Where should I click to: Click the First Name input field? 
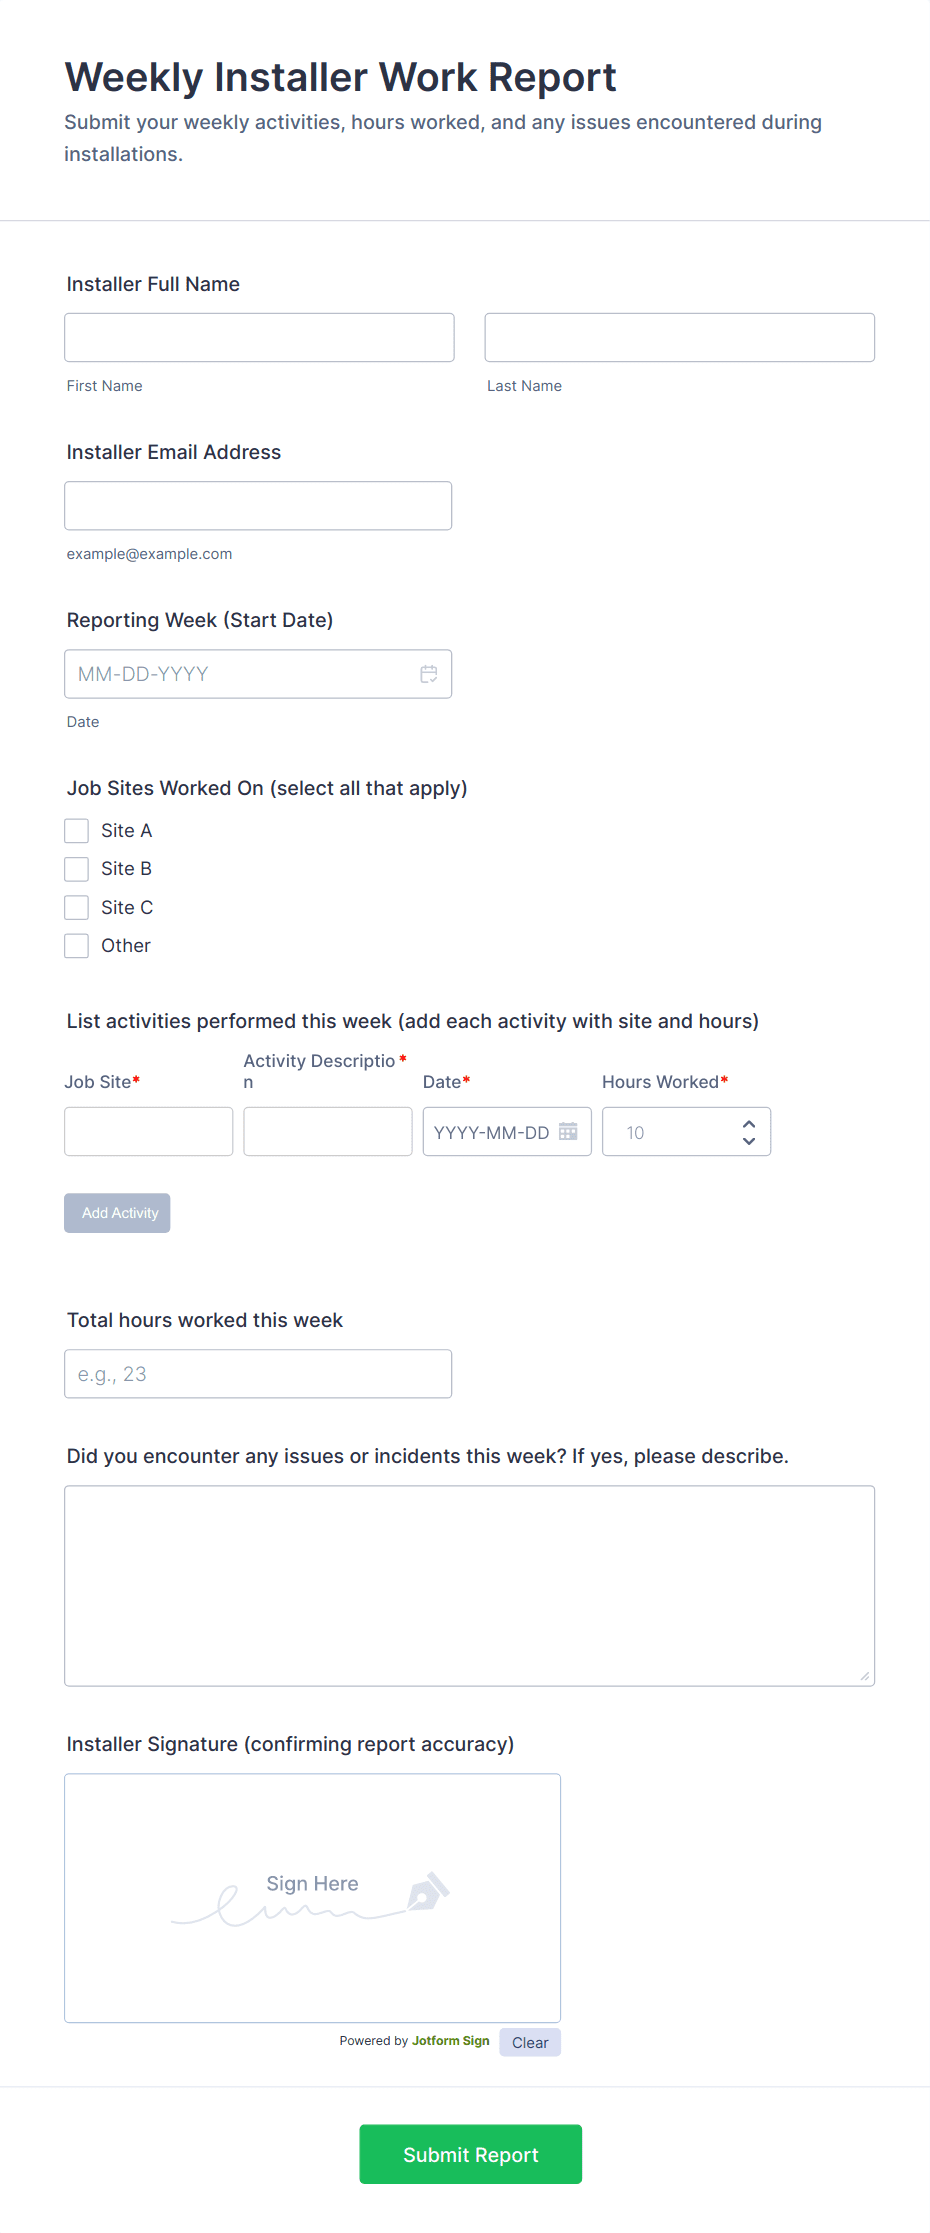click(259, 337)
